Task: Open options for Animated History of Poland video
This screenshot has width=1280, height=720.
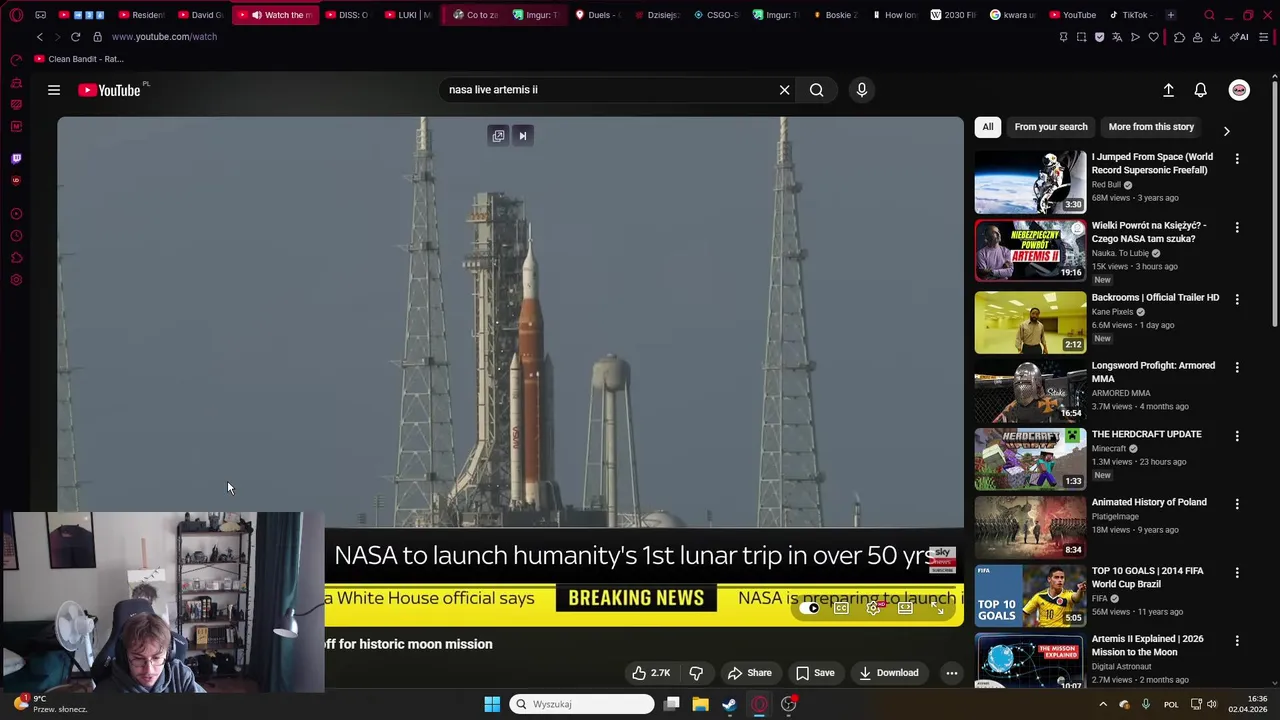Action: [x=1237, y=504]
